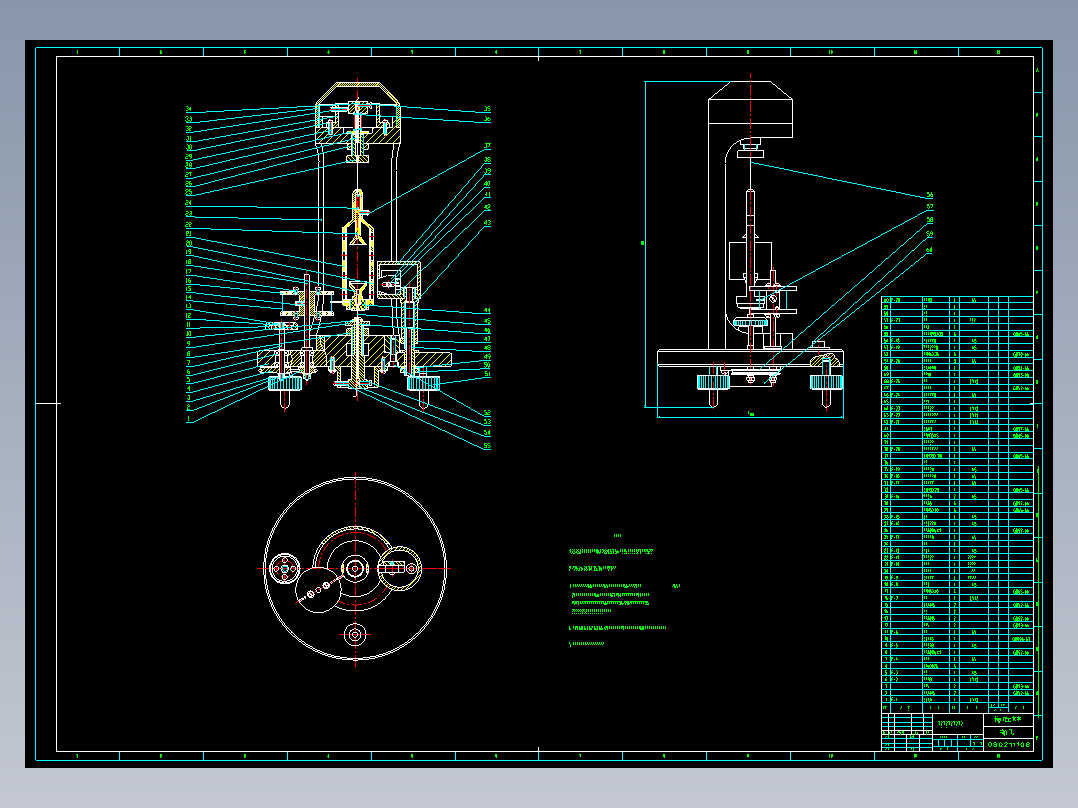Pick part callout number 37
This screenshot has width=1078, height=808.
(x=487, y=146)
